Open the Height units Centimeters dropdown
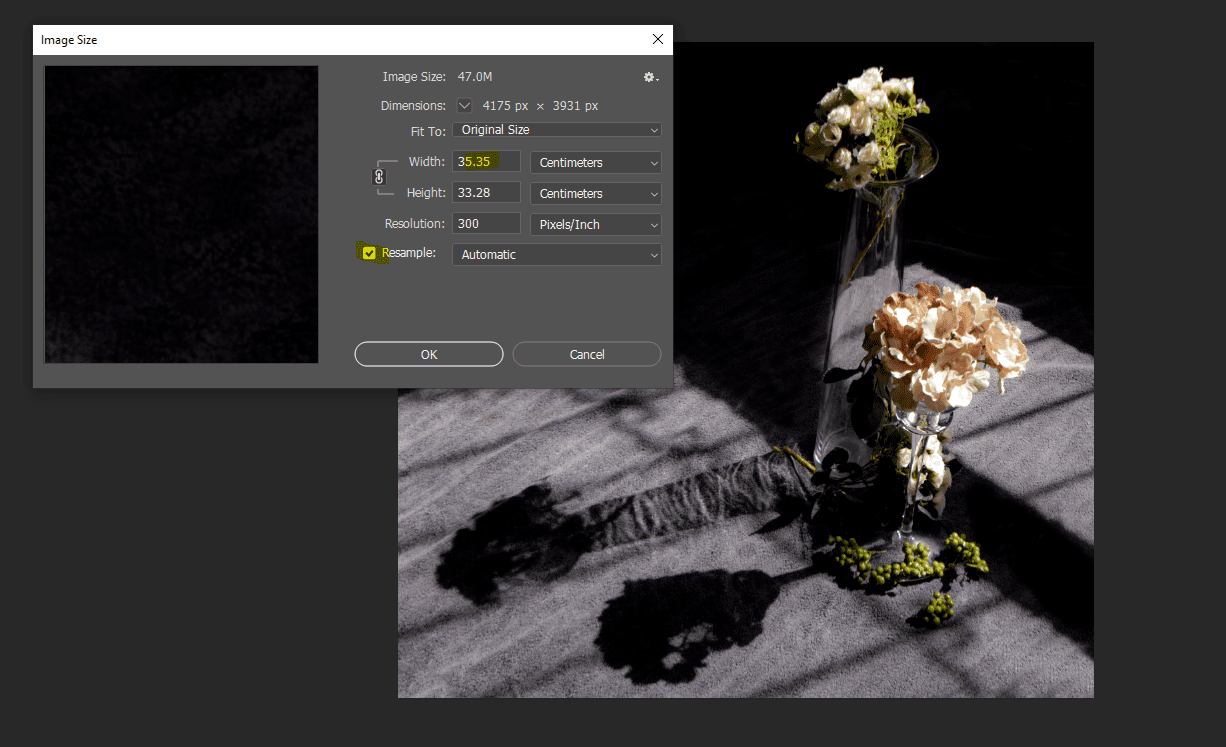 tap(597, 193)
